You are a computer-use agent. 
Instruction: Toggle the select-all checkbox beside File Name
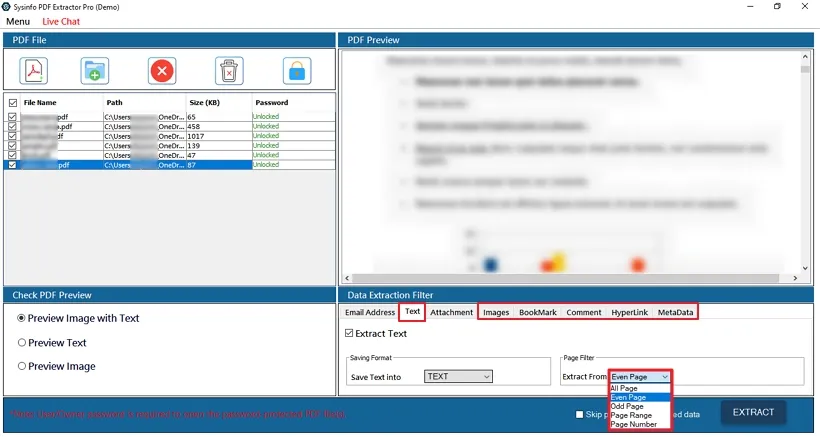coord(13,103)
